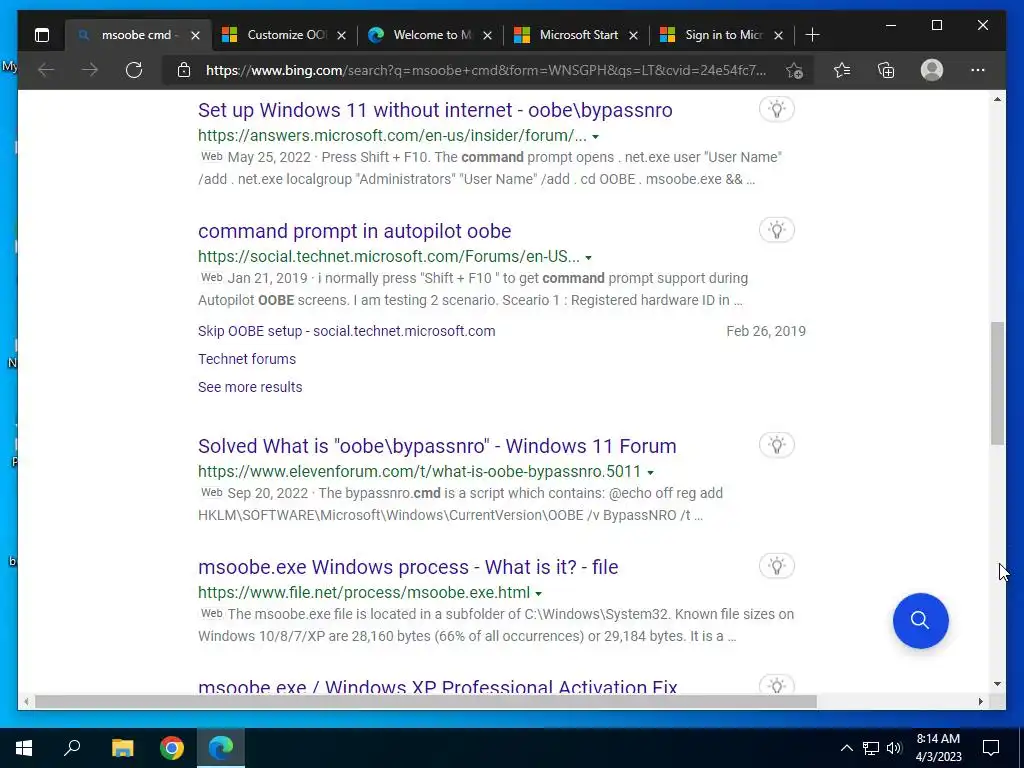Open the network status tray icon
The width and height of the screenshot is (1024, 768).
coord(871,748)
